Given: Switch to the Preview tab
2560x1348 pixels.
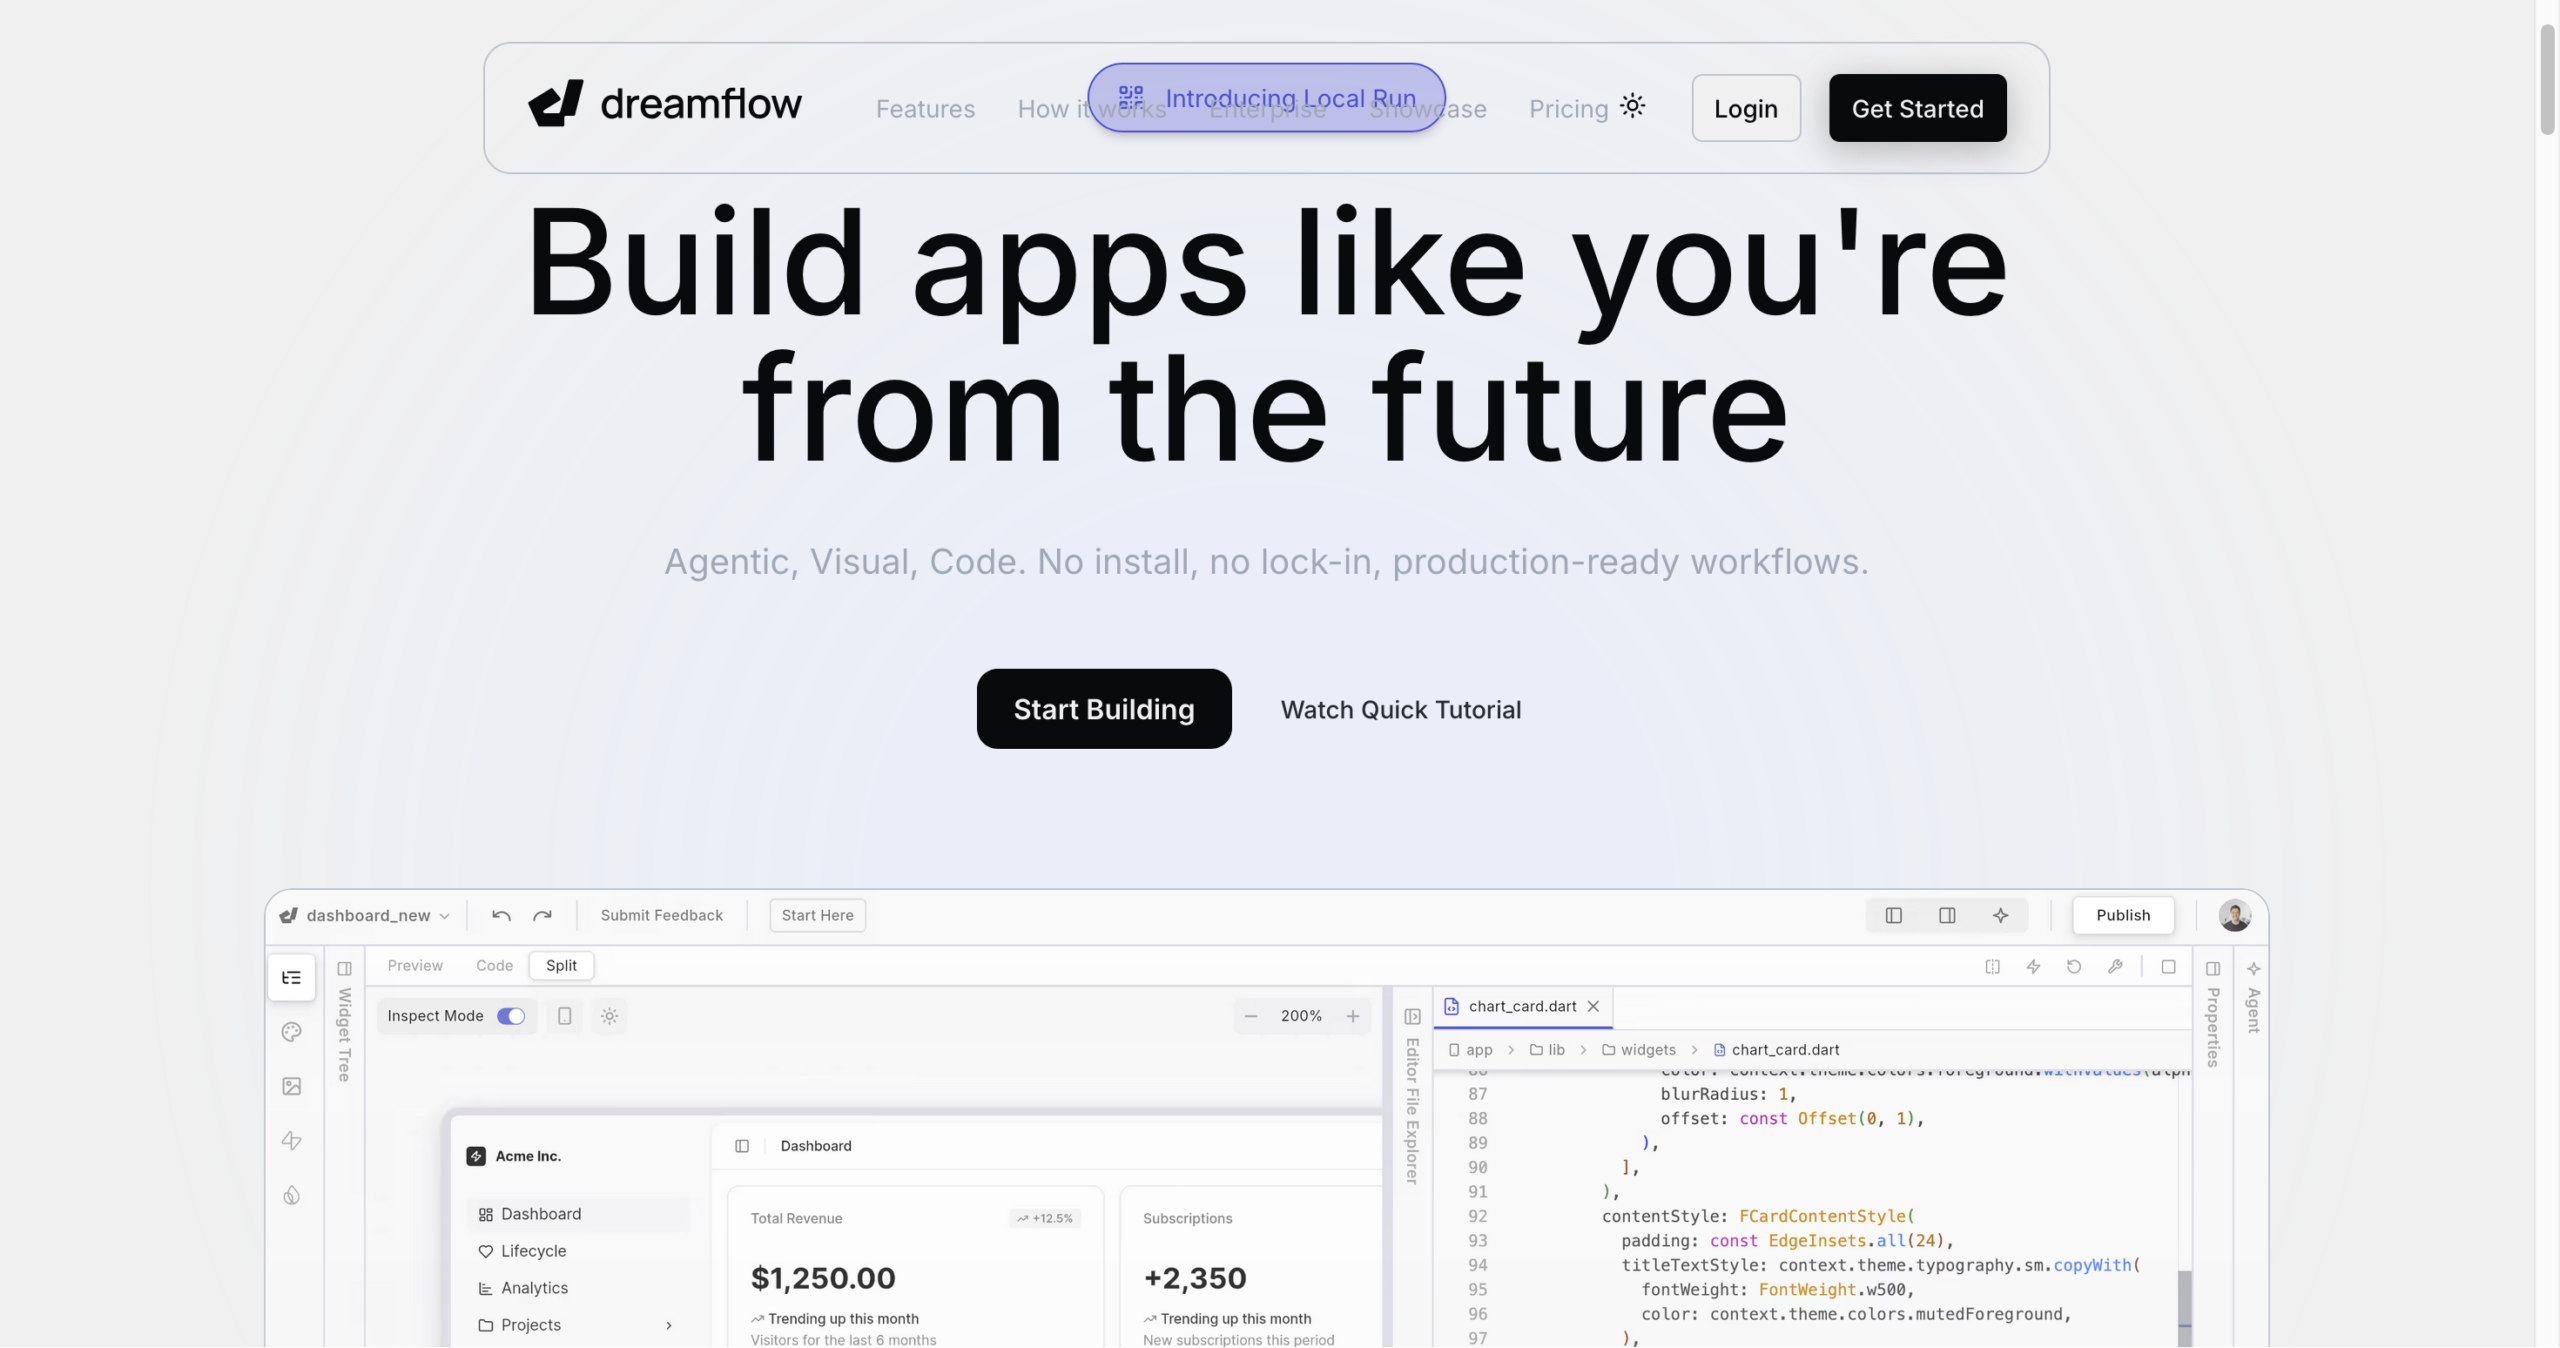Looking at the screenshot, I should coord(414,965).
